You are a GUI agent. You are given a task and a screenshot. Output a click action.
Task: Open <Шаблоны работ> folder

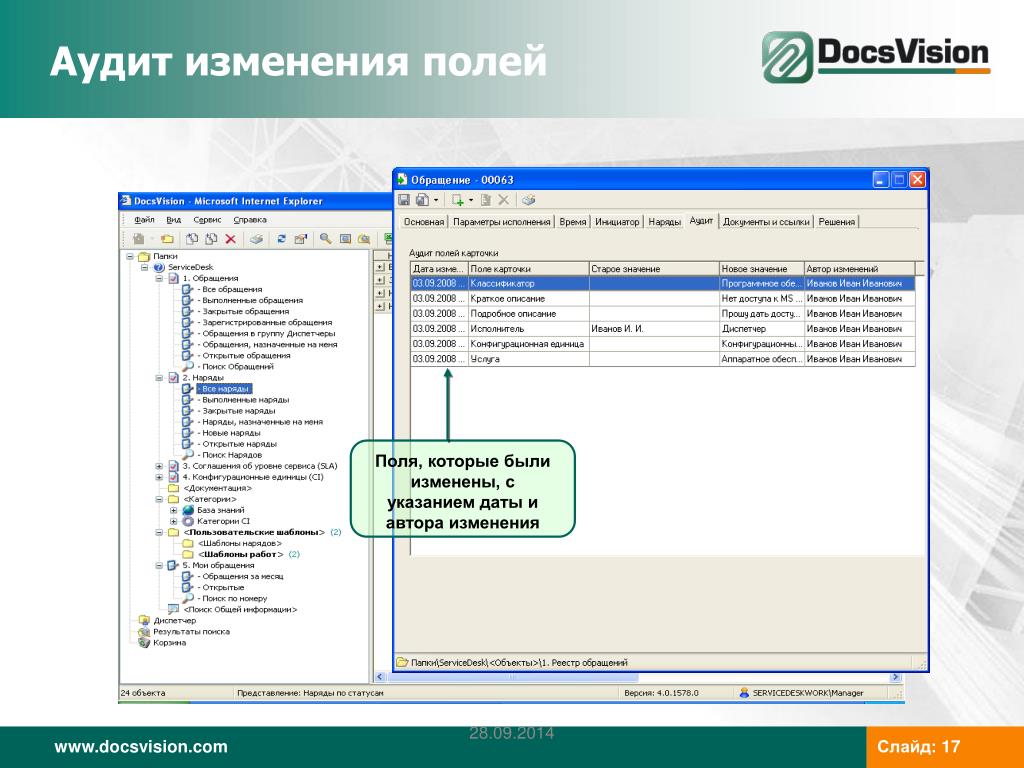(240, 554)
